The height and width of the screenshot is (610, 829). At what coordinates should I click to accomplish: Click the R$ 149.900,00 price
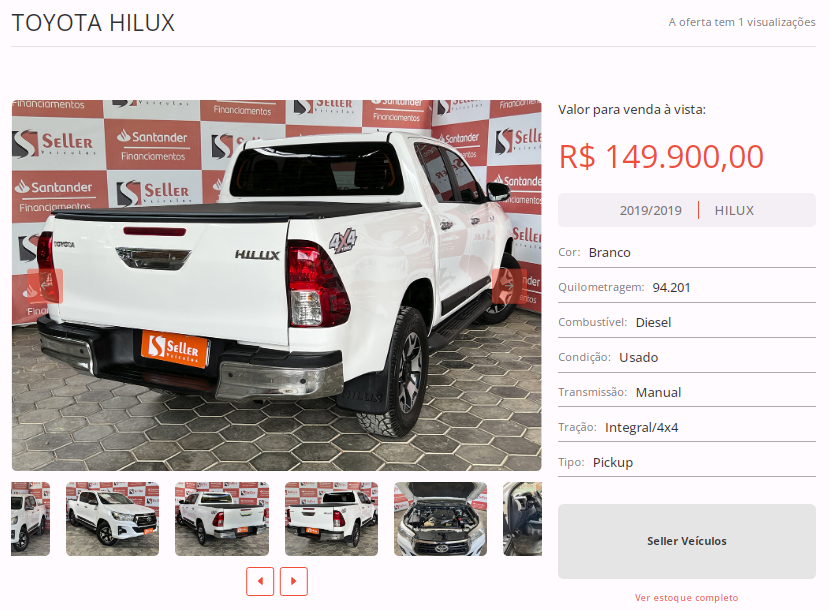pos(661,157)
